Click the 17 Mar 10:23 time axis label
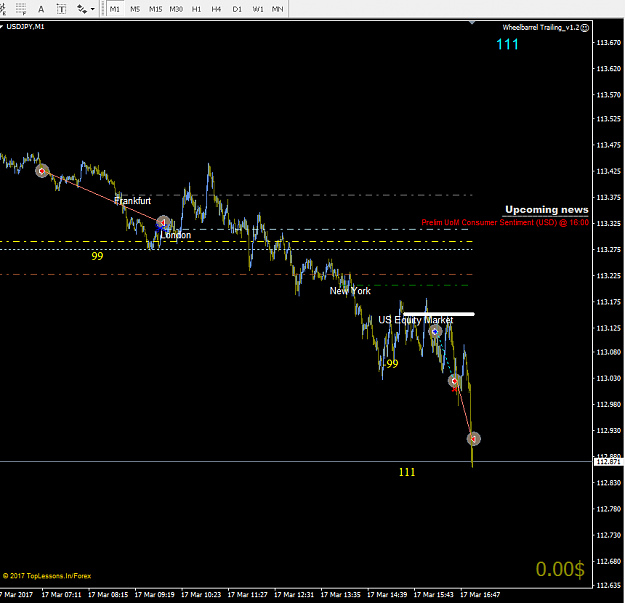This screenshot has height=603, width=625. click(201, 595)
